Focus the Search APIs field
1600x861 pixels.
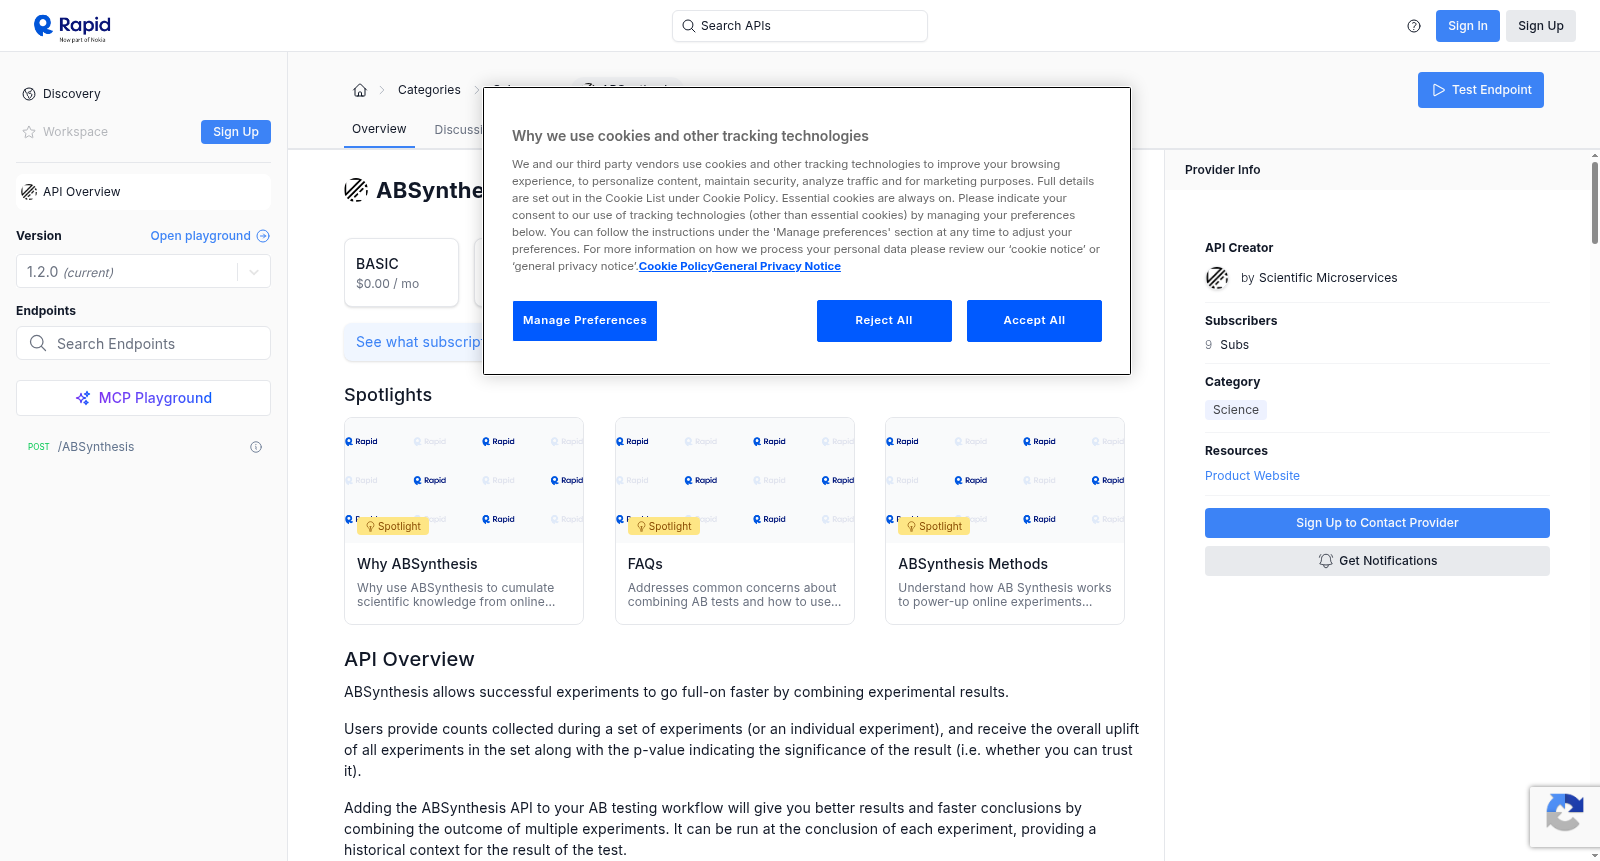point(800,26)
